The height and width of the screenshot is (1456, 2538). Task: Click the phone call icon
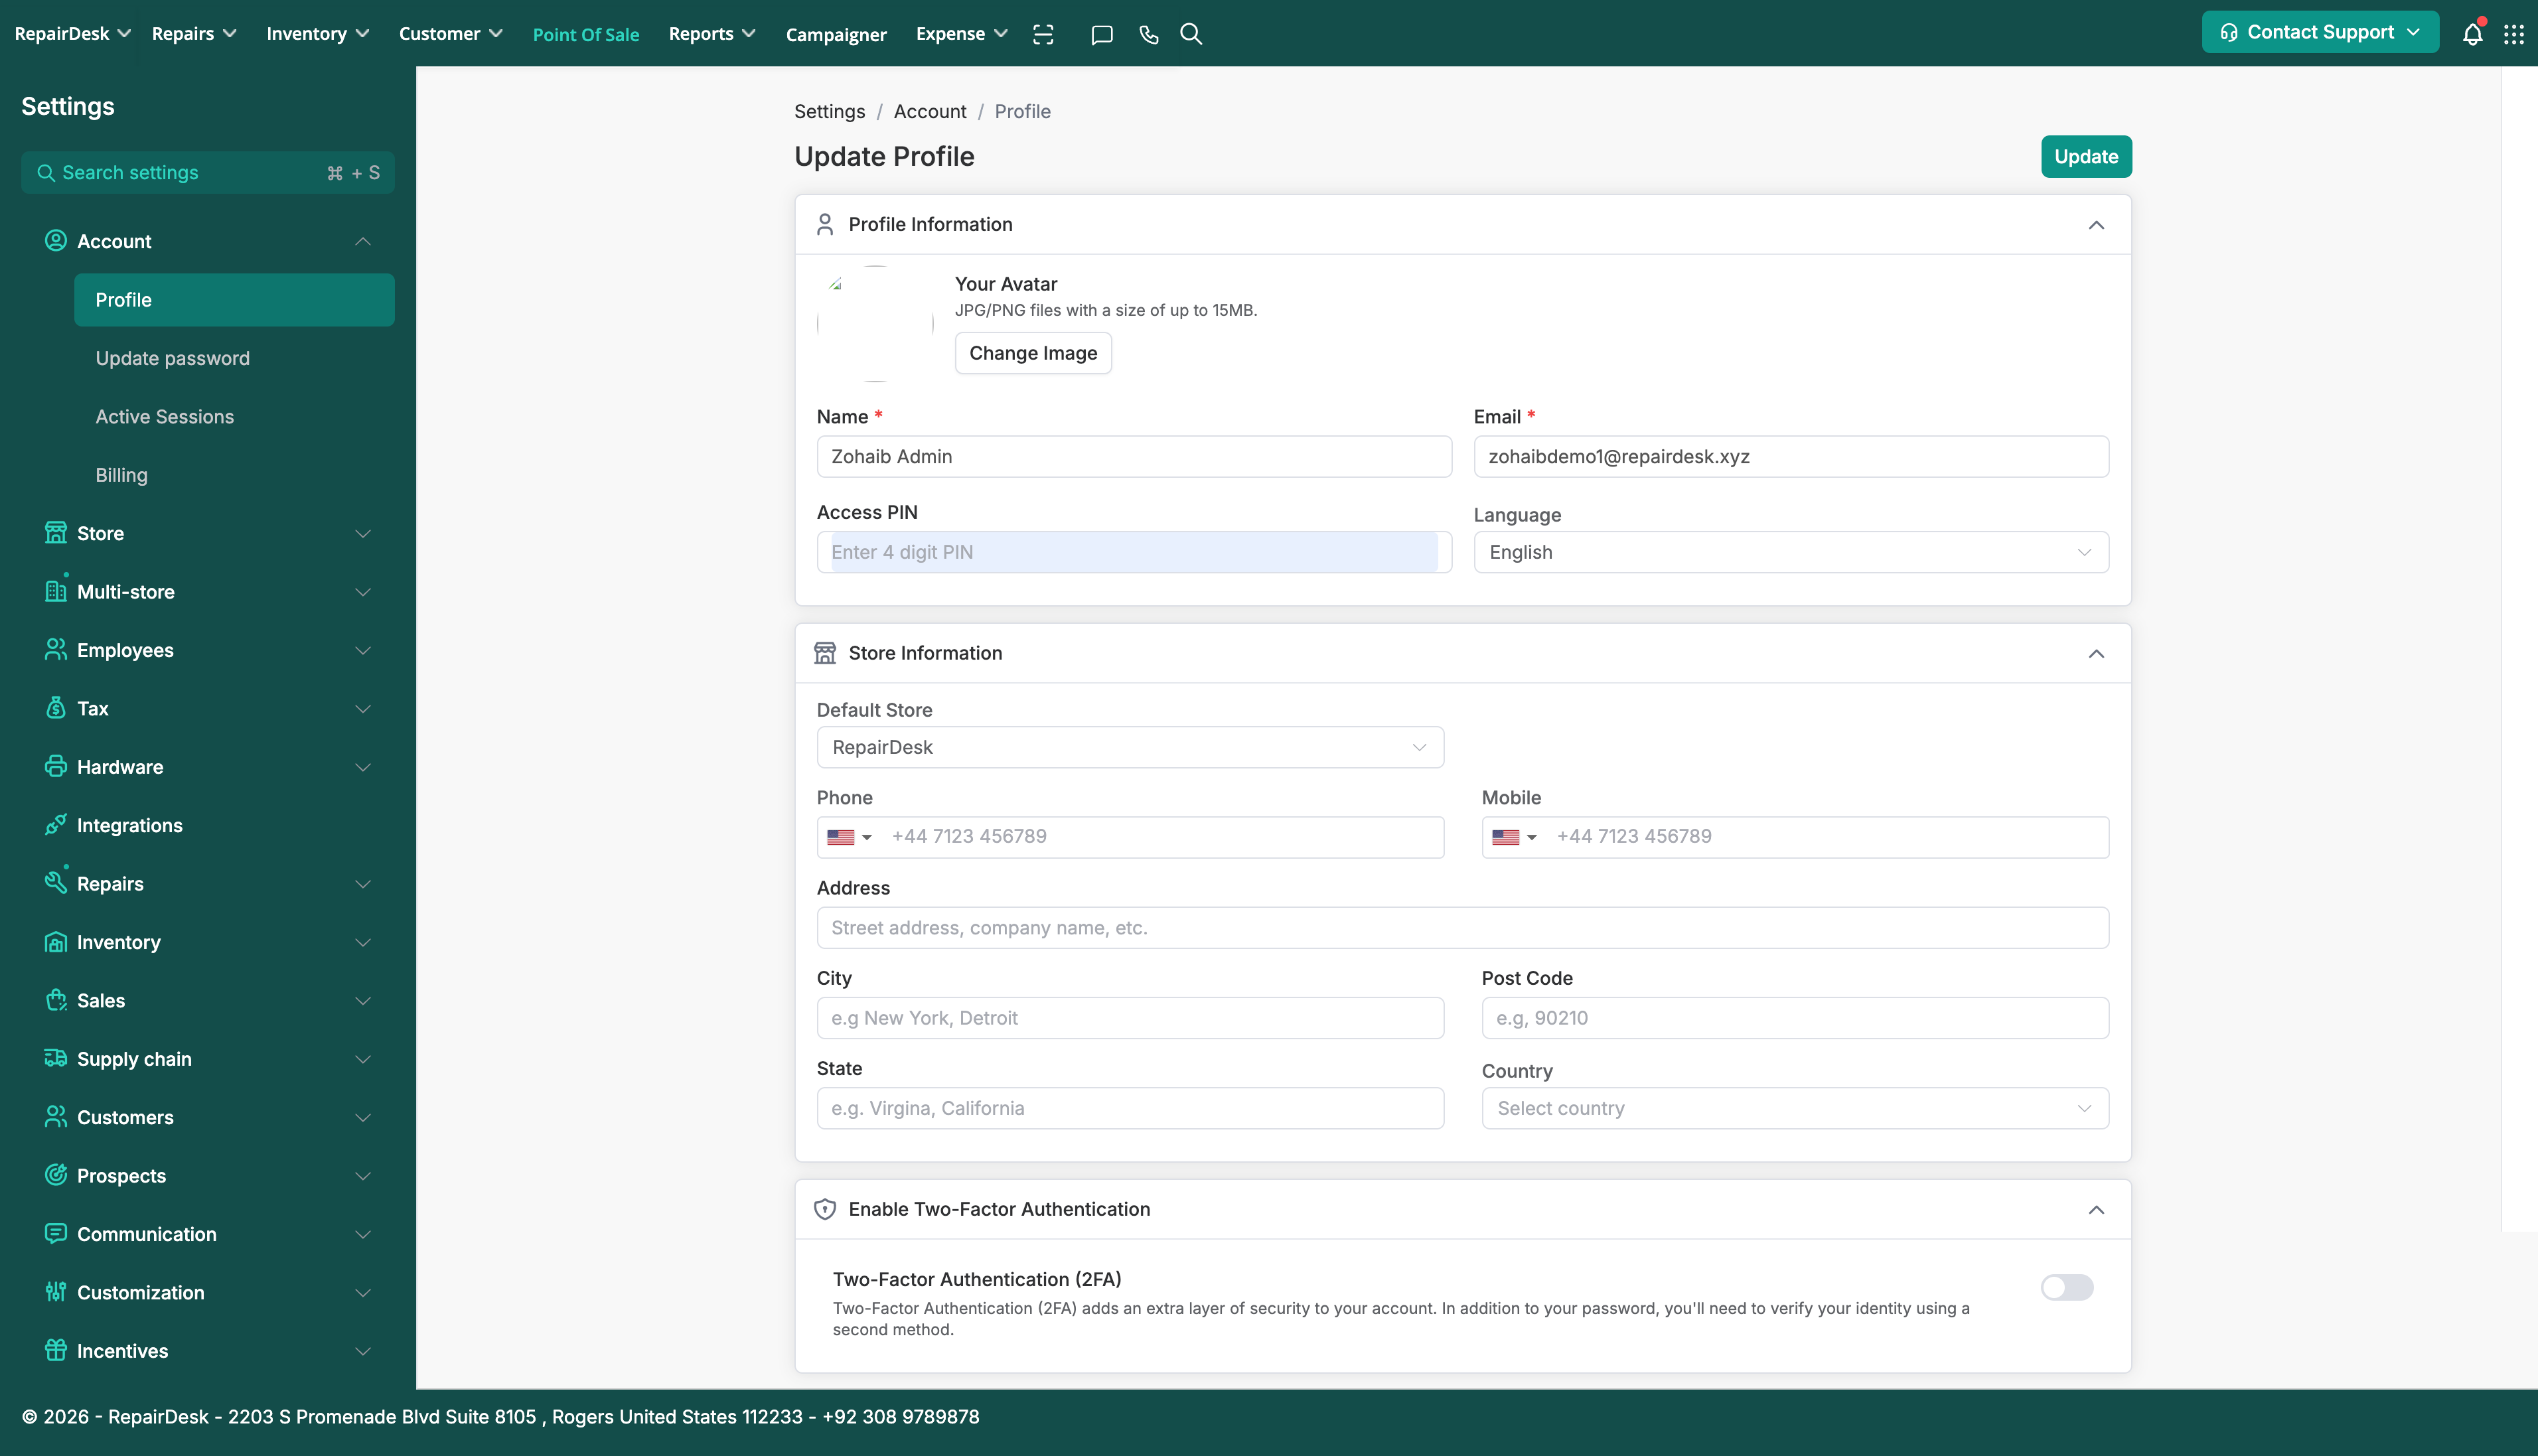(x=1148, y=34)
